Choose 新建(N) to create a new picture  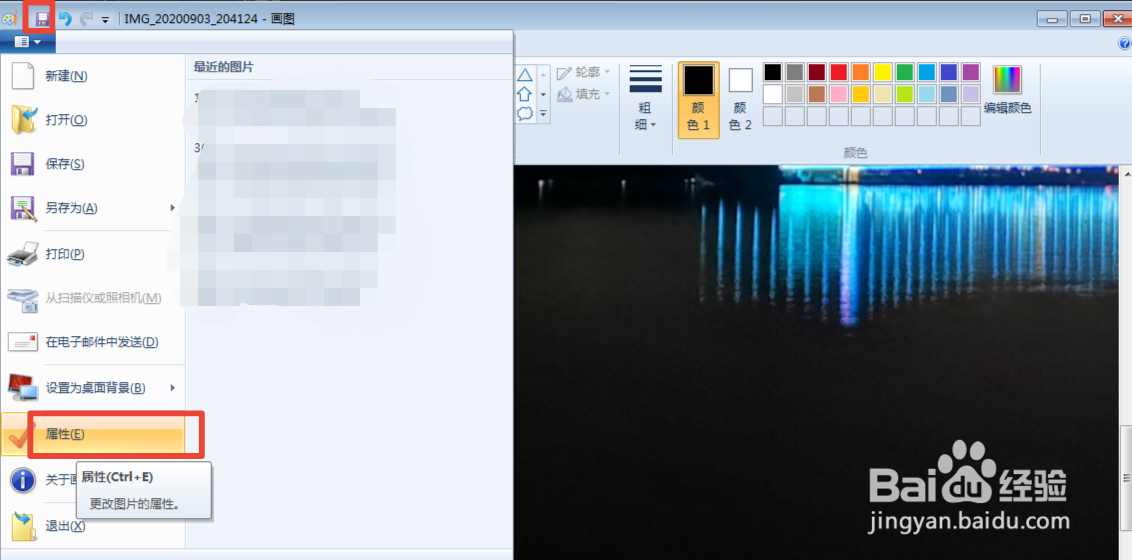pyautogui.click(x=92, y=76)
